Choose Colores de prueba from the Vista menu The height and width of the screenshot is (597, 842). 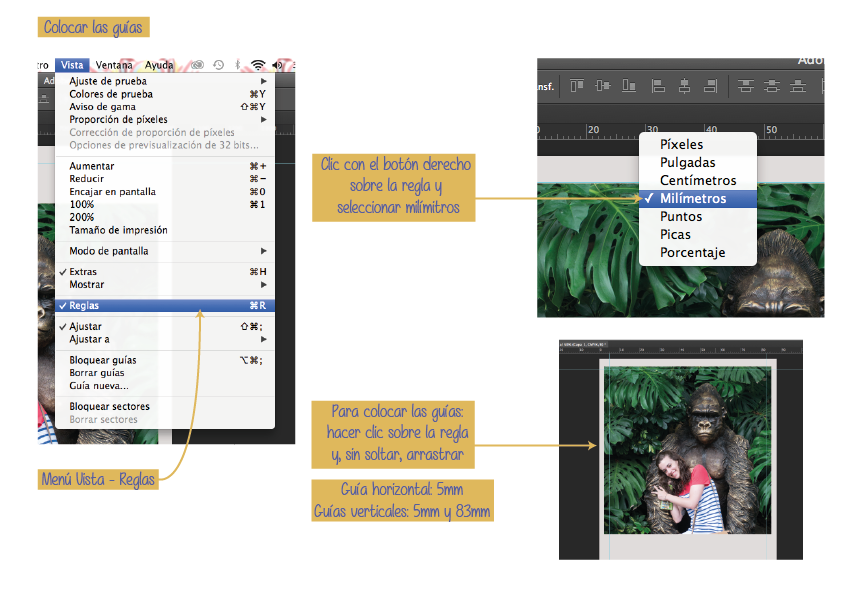[x=165, y=94]
